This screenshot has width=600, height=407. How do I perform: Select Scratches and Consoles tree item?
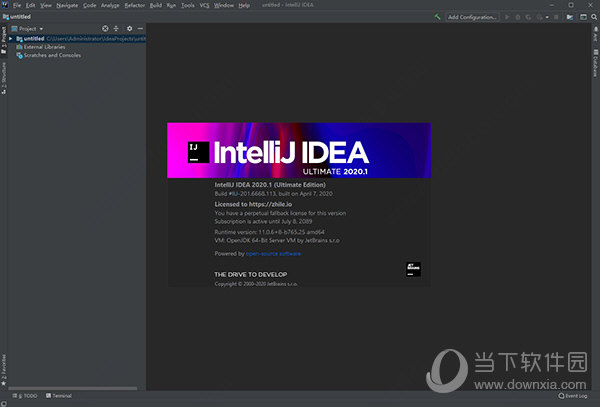coord(52,55)
